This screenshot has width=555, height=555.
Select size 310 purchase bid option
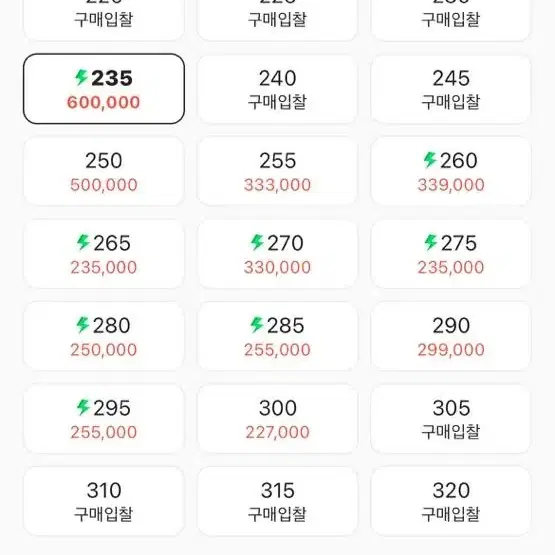[104, 501]
